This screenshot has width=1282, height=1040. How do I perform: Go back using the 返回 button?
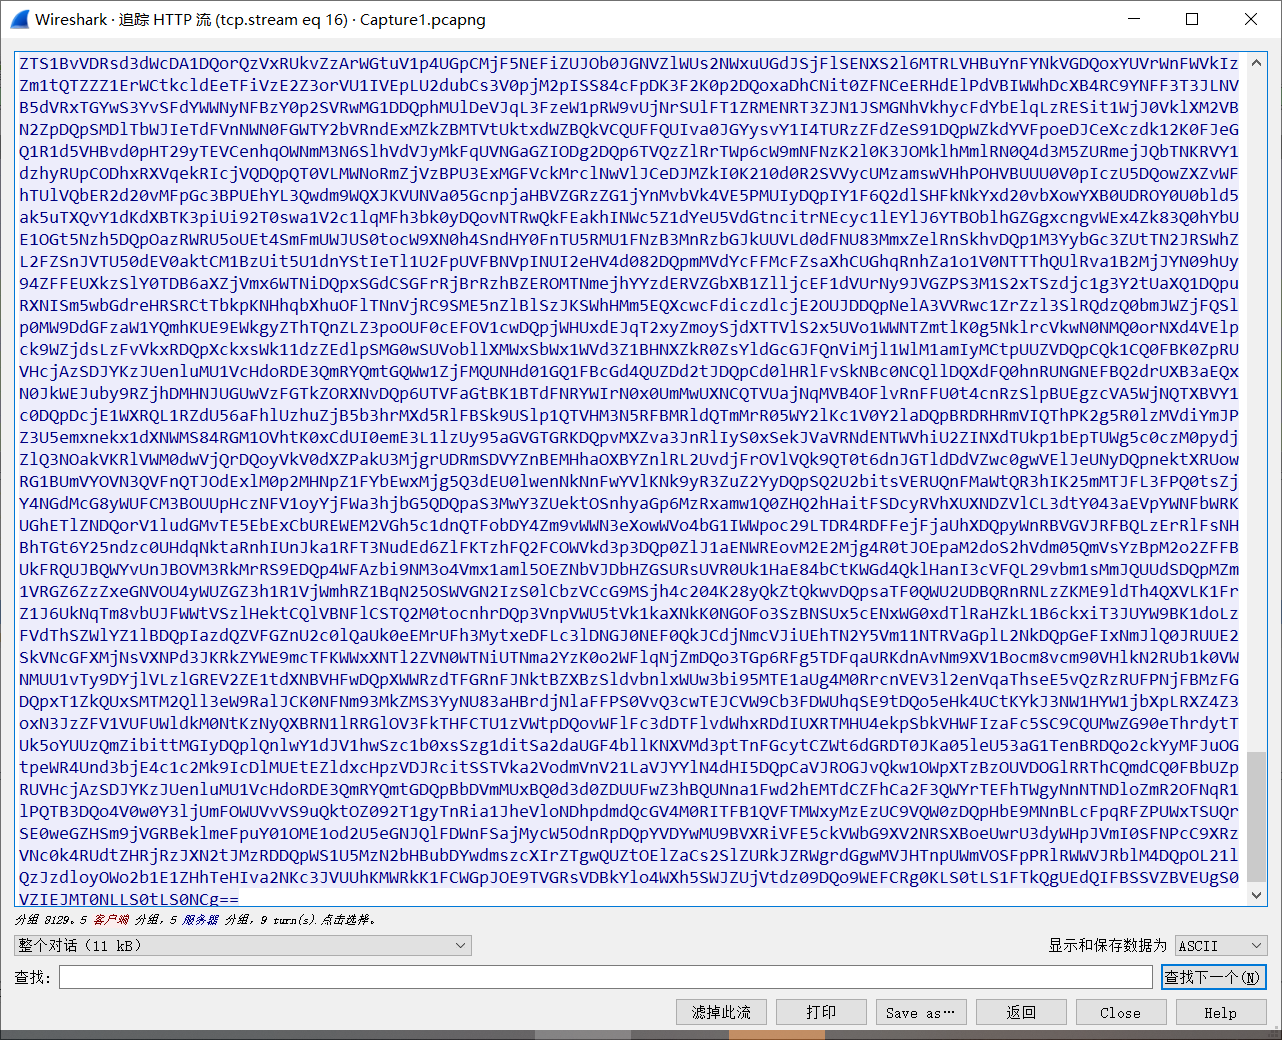click(x=1021, y=1012)
